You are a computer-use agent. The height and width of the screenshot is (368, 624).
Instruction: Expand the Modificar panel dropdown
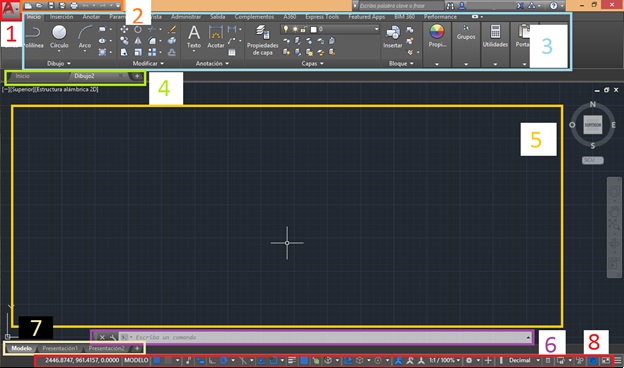pos(148,63)
